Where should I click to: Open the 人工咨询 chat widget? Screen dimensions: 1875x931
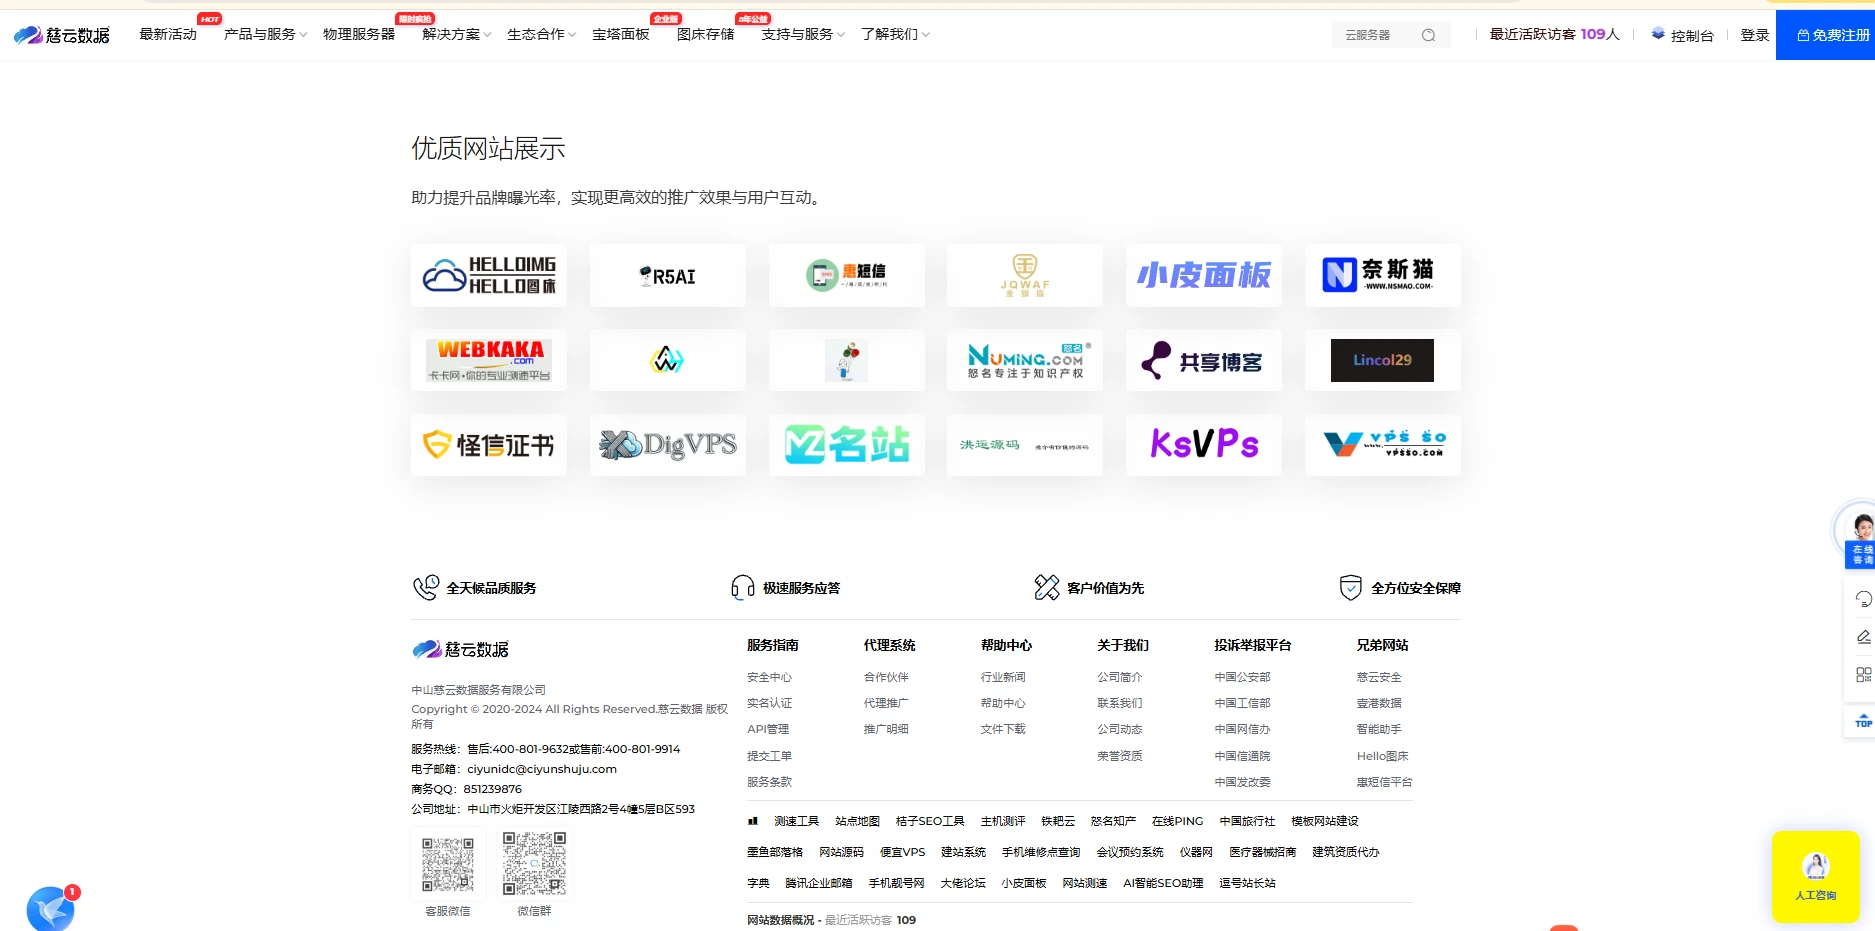(x=1815, y=876)
